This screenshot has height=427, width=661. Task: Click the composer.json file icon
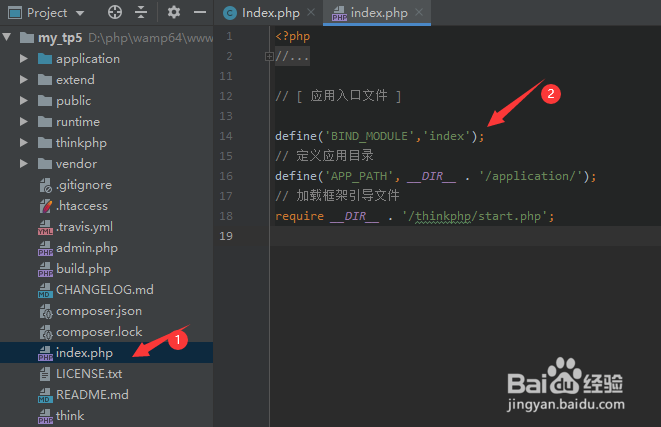(x=45, y=311)
